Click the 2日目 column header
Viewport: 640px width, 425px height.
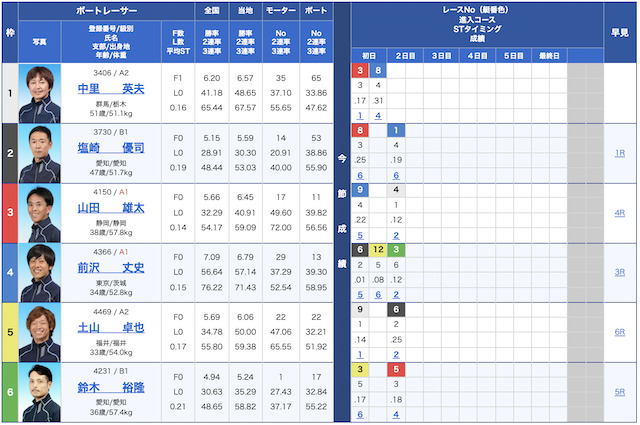click(405, 56)
